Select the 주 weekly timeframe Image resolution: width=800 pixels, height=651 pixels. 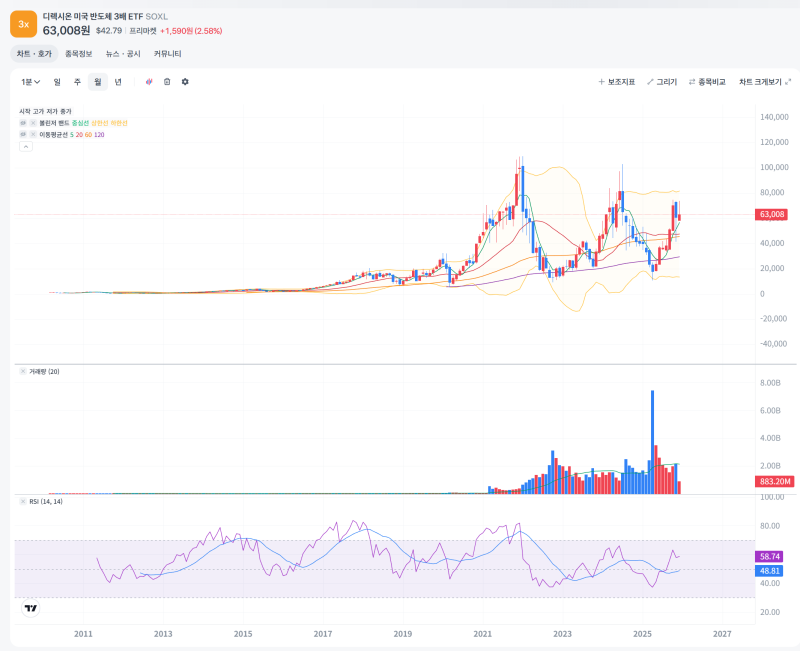[78, 82]
